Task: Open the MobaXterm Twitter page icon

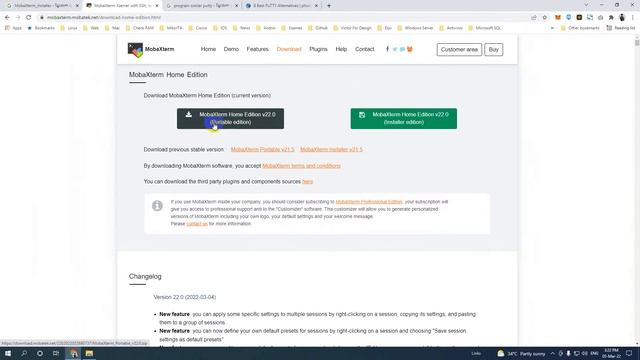Action: point(395,49)
